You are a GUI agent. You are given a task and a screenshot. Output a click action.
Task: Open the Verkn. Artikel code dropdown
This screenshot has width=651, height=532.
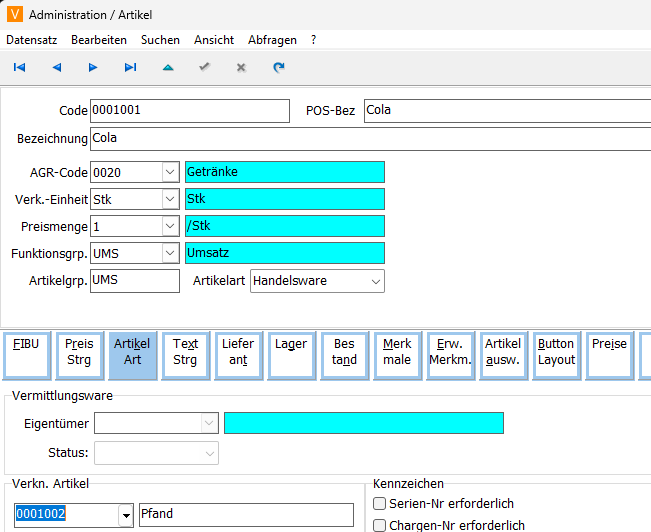pos(126,515)
